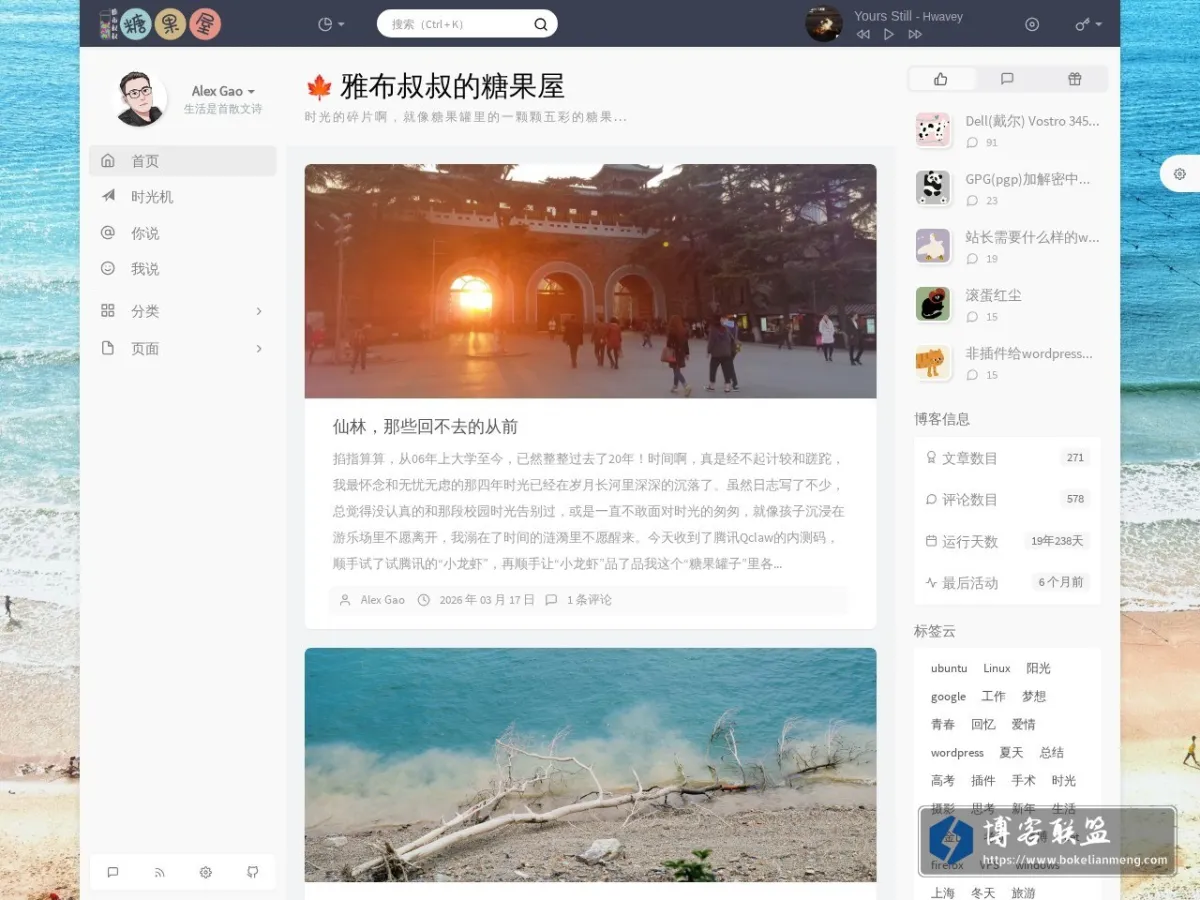The image size is (1200, 900).
Task: Click the grid icon beside 分类
Action: point(108,310)
